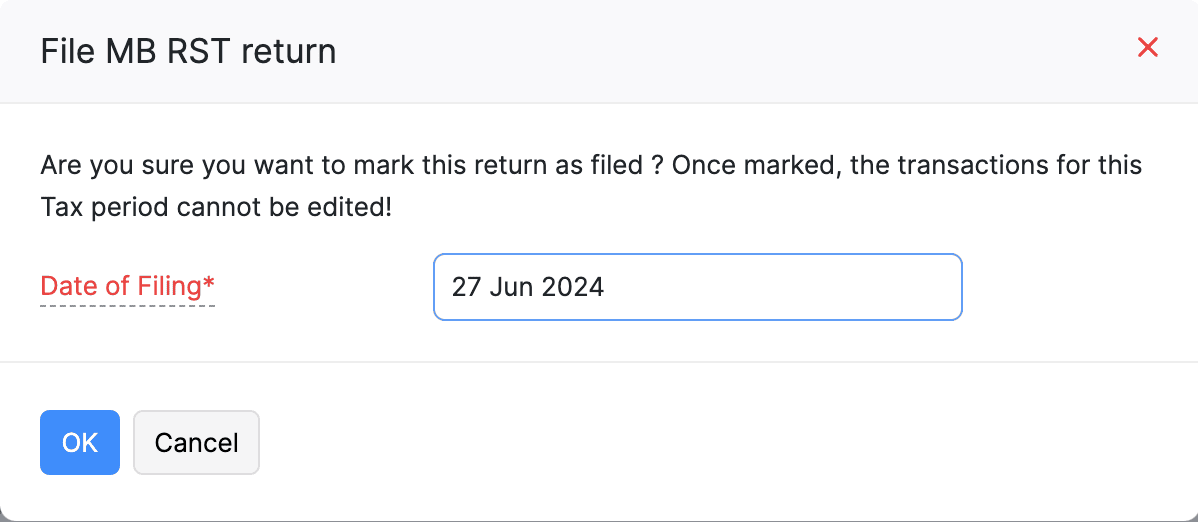This screenshot has height=522, width=1198.
Task: Click the grey dialog header bar
Action: point(700,50)
